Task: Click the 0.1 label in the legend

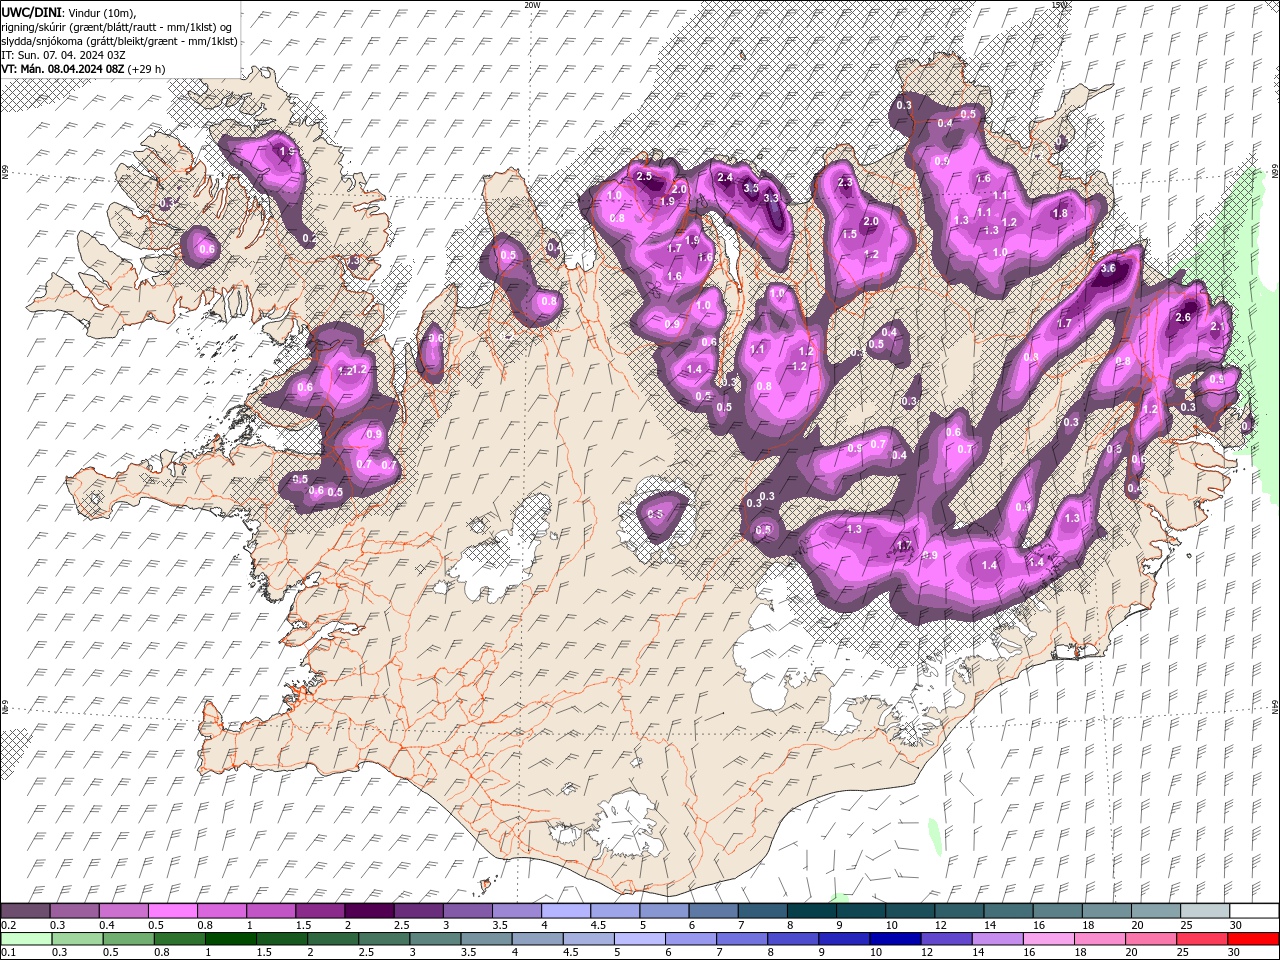Action: click(8, 953)
